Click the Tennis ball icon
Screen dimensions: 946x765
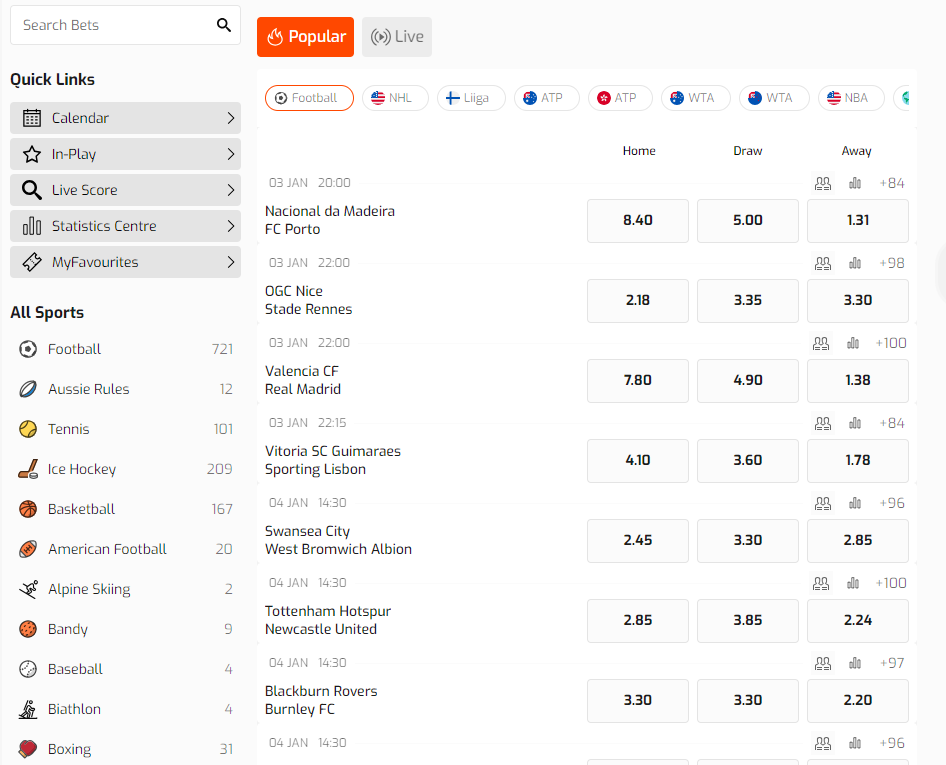click(28, 429)
